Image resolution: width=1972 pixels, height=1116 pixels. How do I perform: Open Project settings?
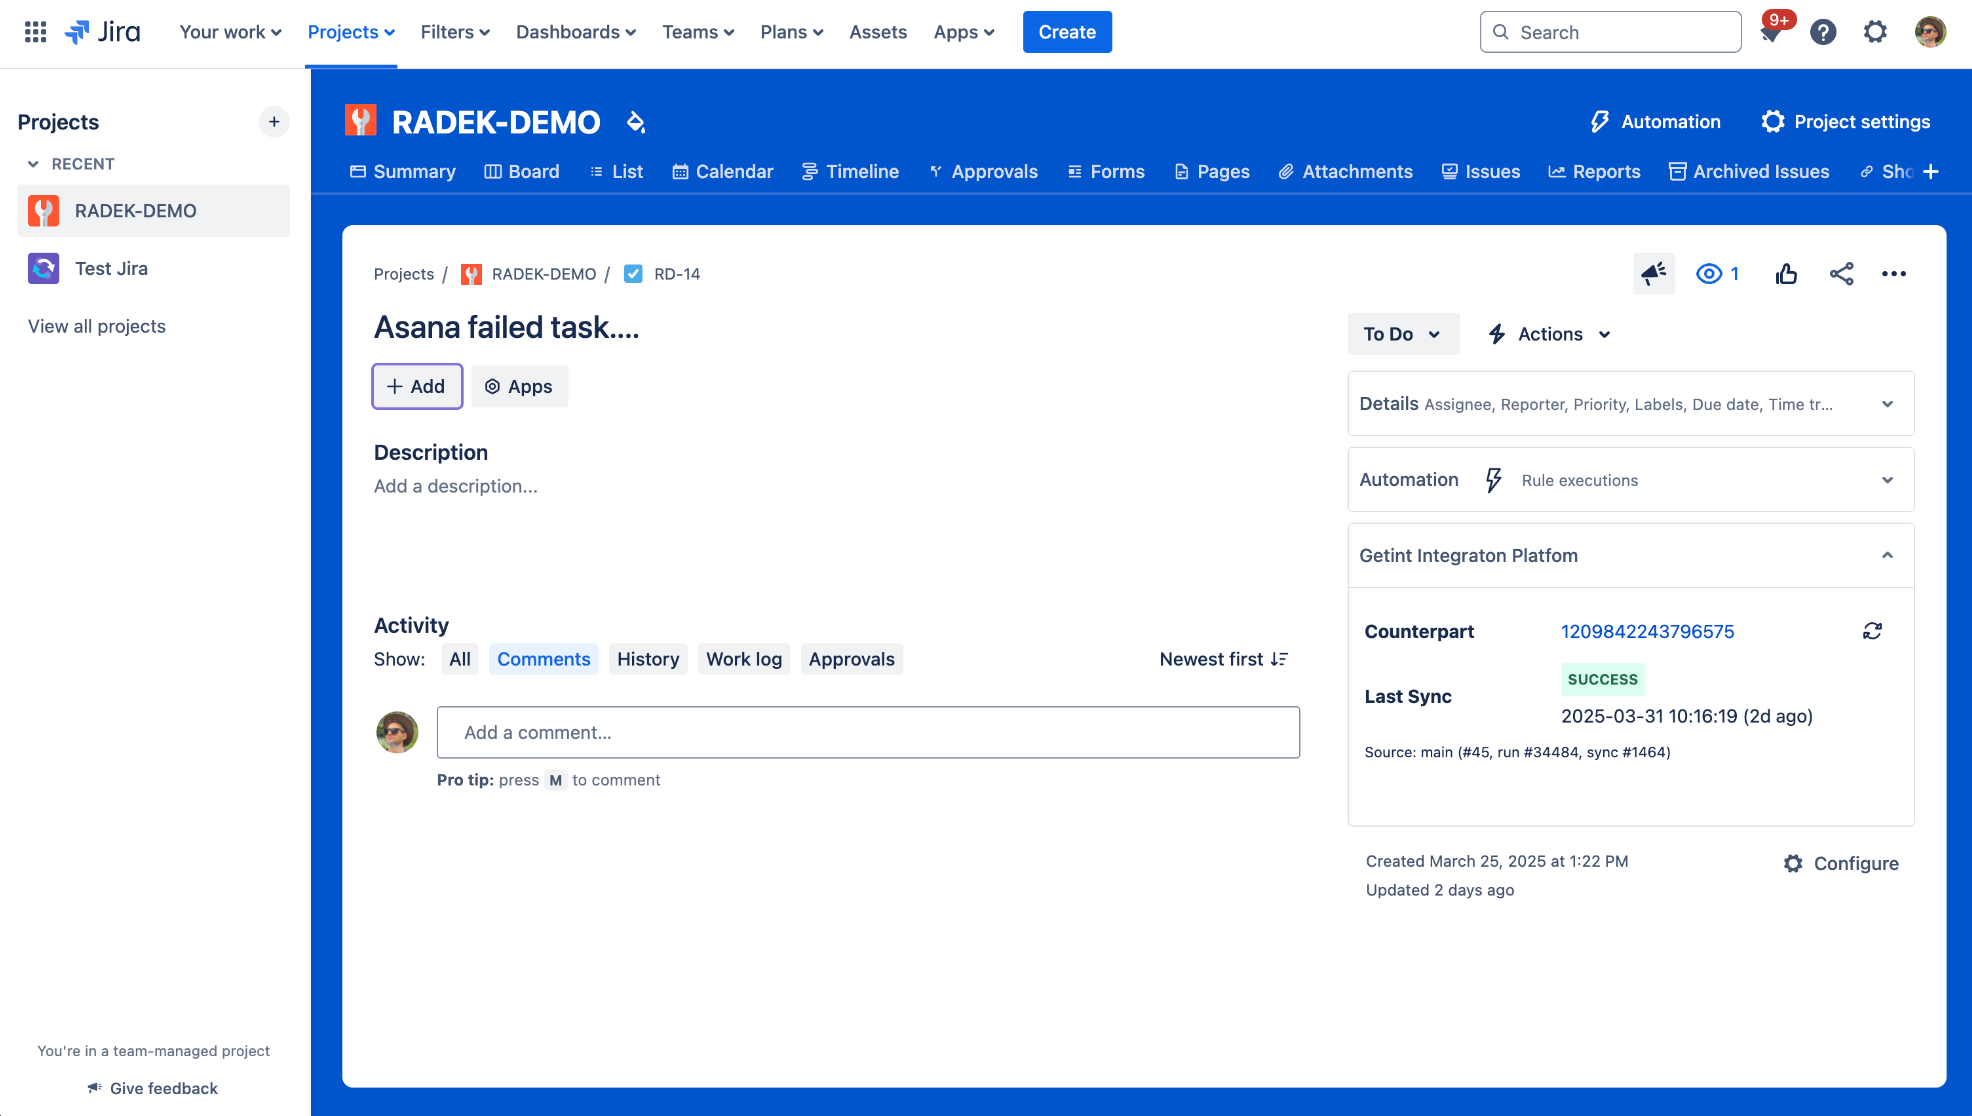[1846, 122]
